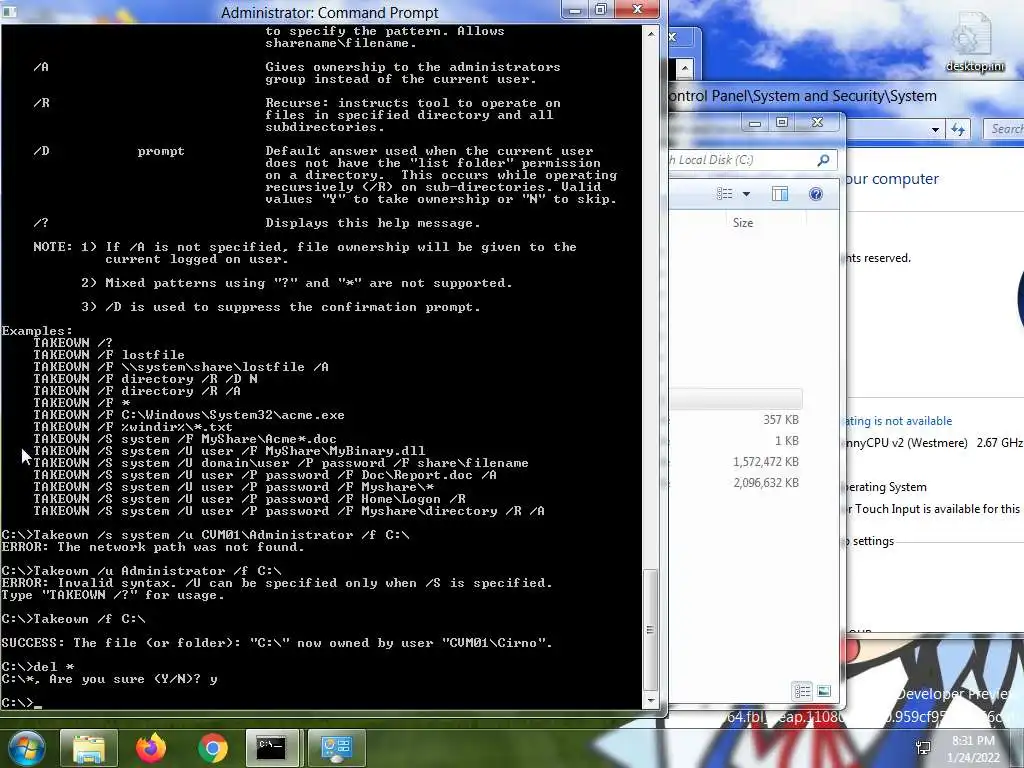
Task: Click the Explorer change view icon
Action: click(724, 194)
